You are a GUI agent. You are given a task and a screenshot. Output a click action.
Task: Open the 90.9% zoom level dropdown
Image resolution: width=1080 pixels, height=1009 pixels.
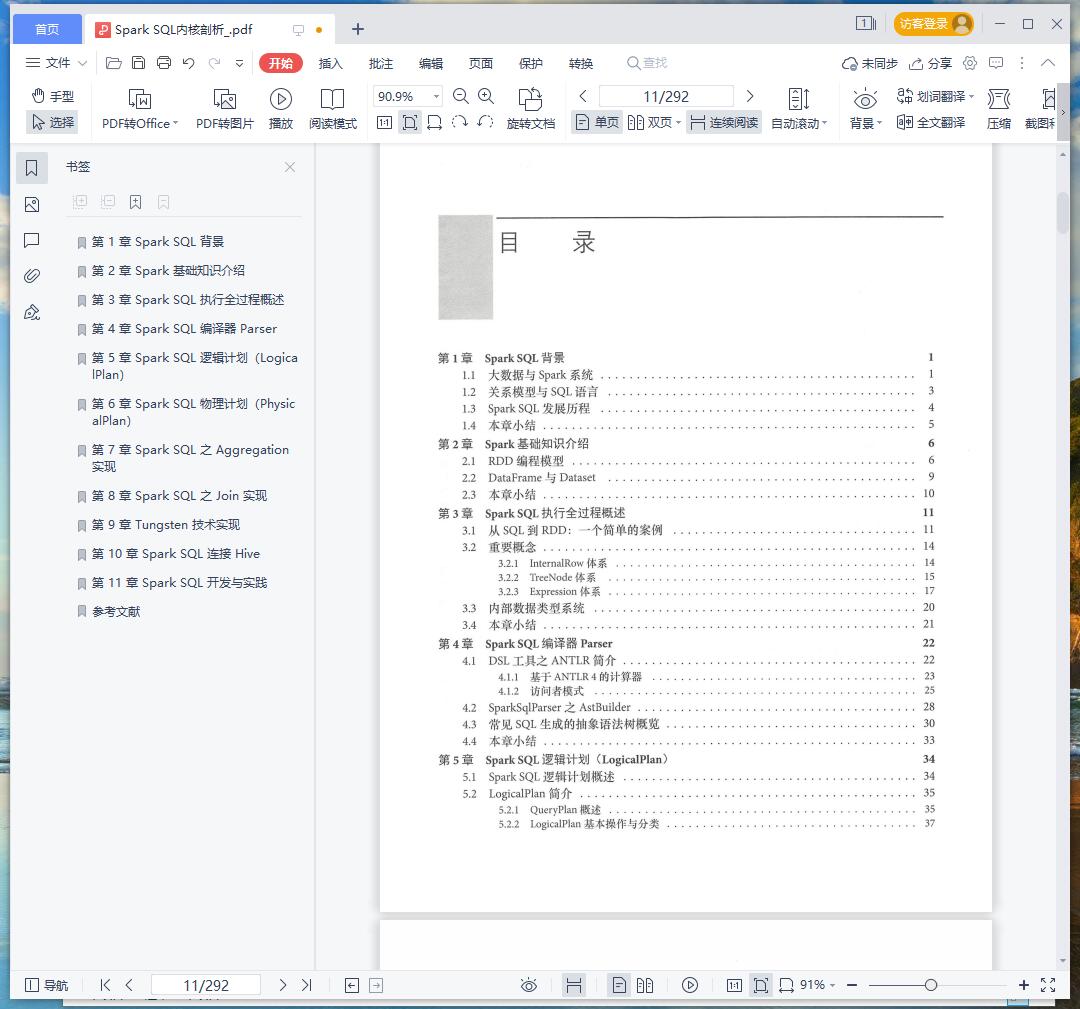[436, 96]
